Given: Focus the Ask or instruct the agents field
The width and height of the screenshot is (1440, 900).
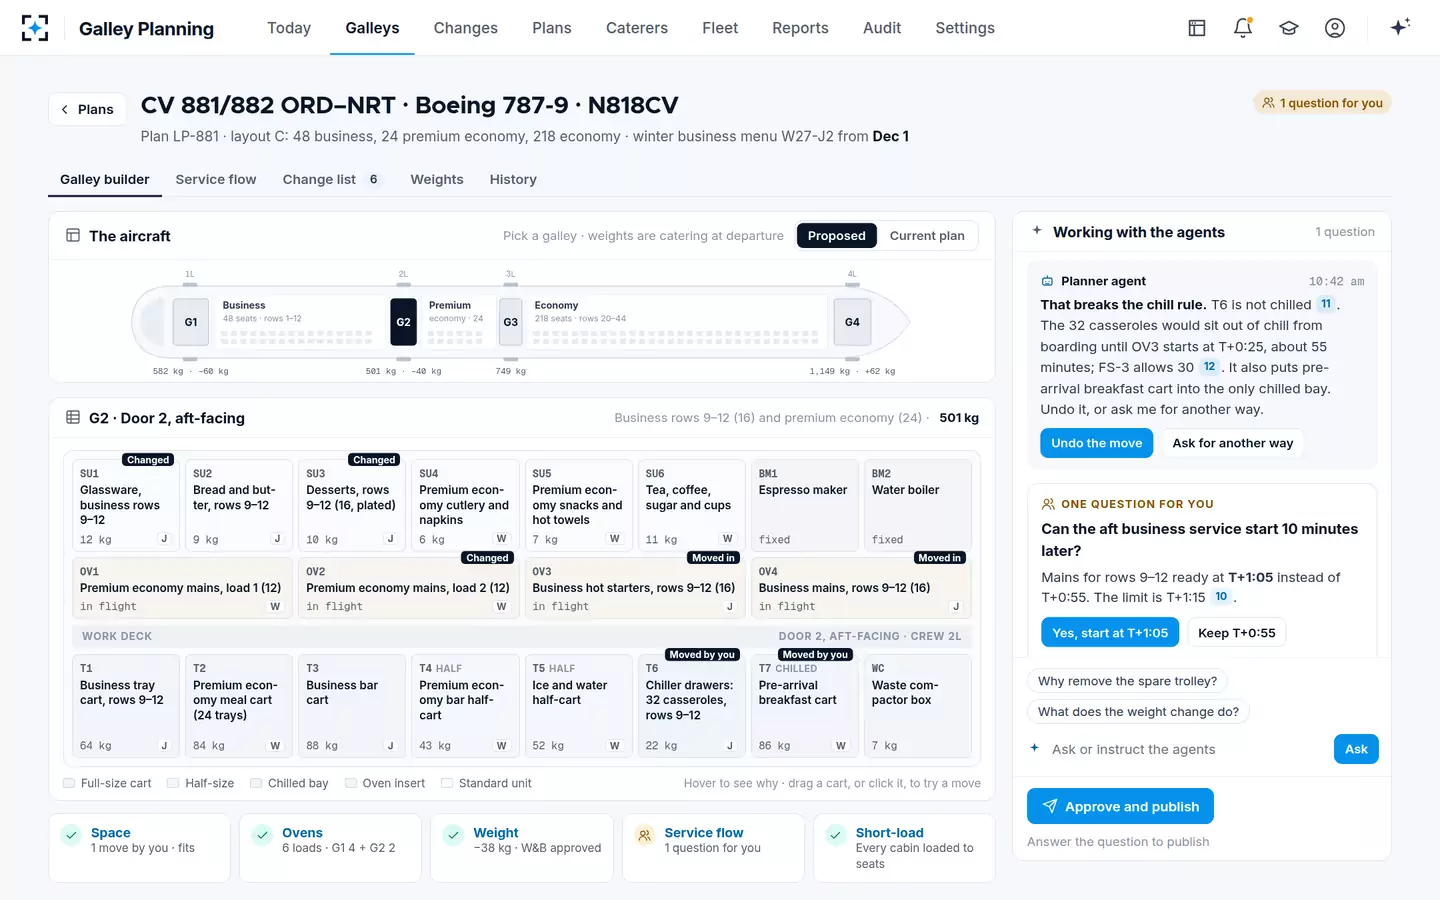Looking at the screenshot, I should (1186, 749).
